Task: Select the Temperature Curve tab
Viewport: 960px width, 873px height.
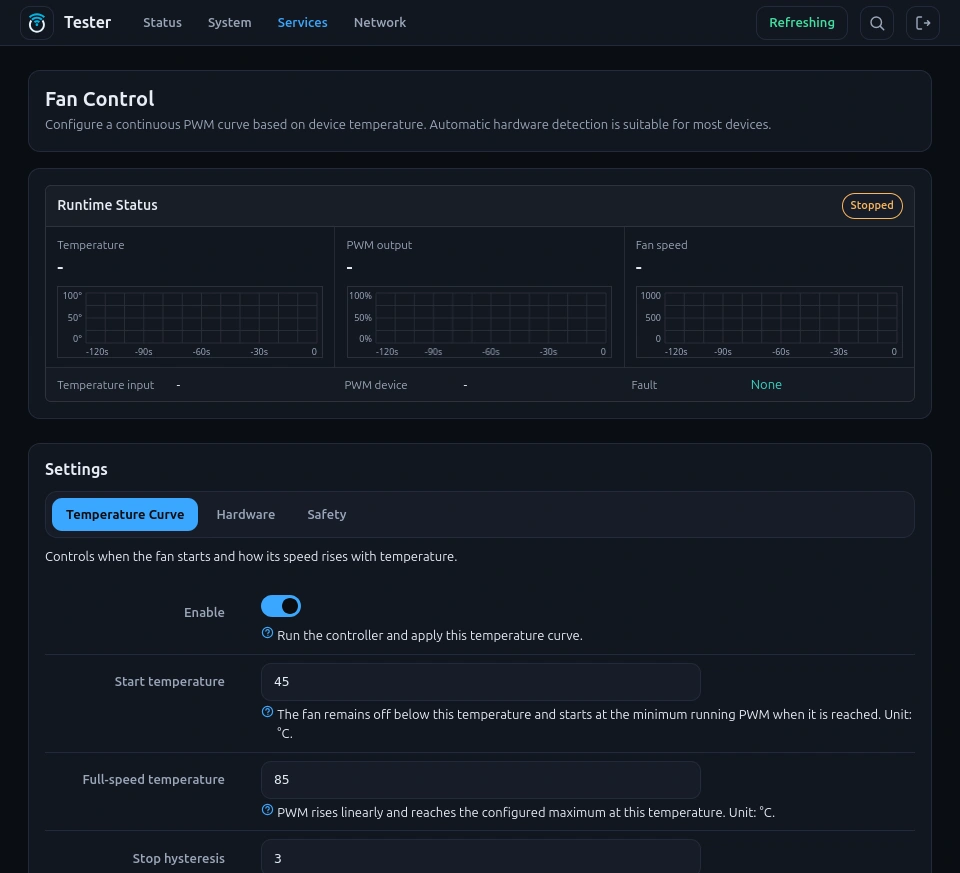Action: [125, 514]
